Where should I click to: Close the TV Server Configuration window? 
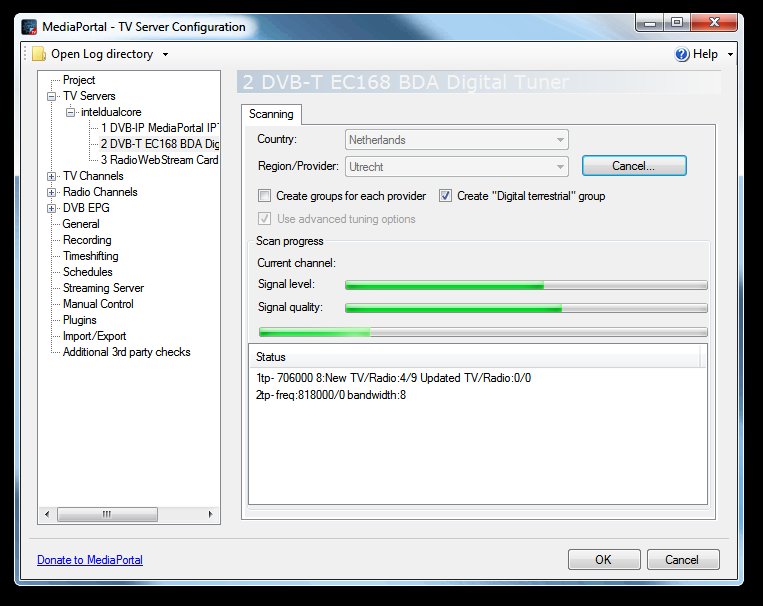coord(714,22)
